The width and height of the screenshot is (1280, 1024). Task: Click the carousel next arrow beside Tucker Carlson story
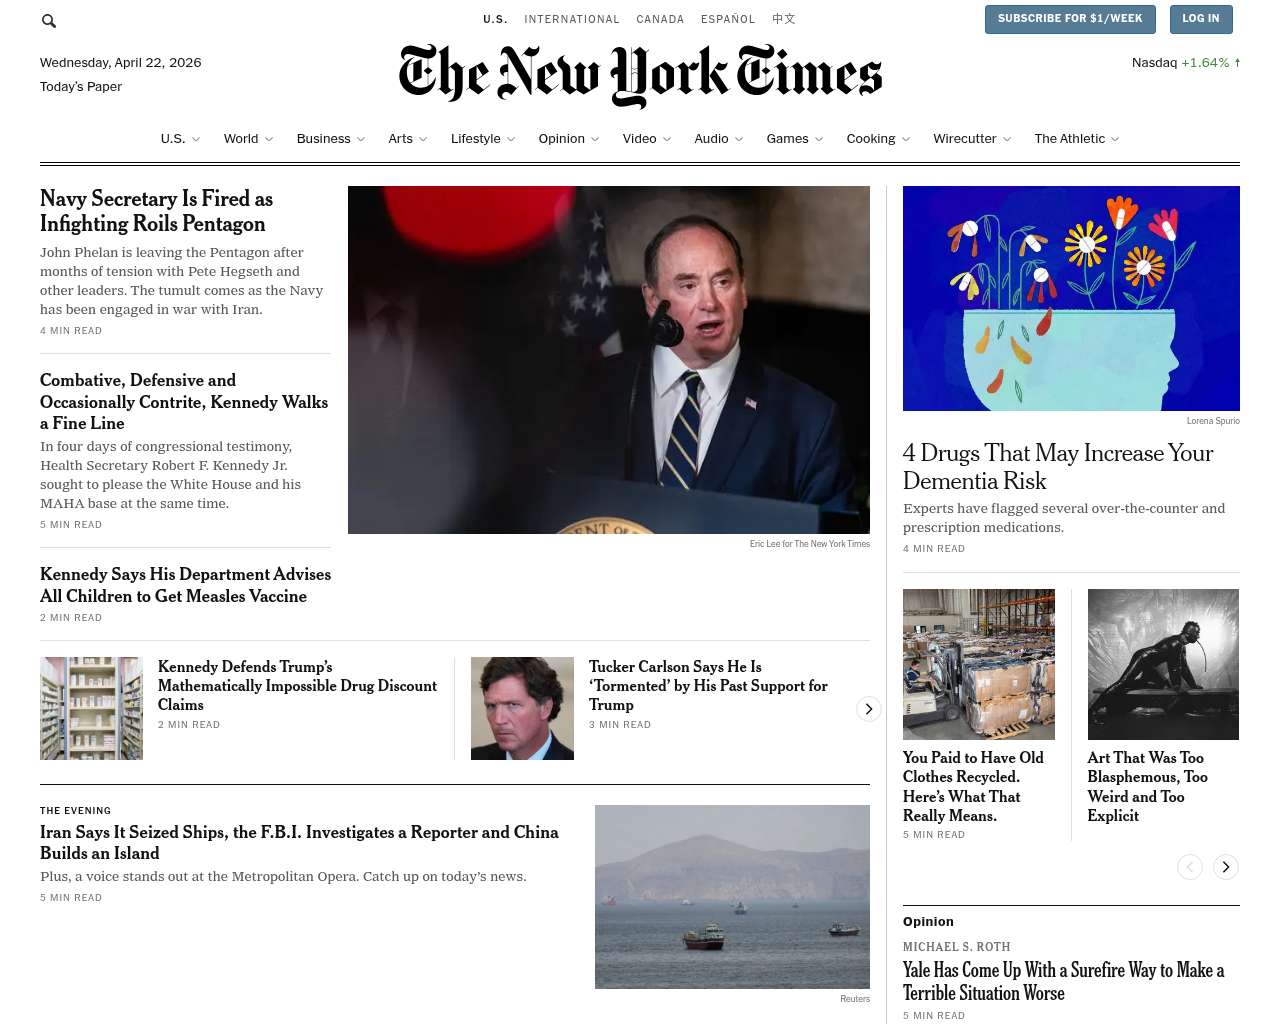[x=869, y=709]
